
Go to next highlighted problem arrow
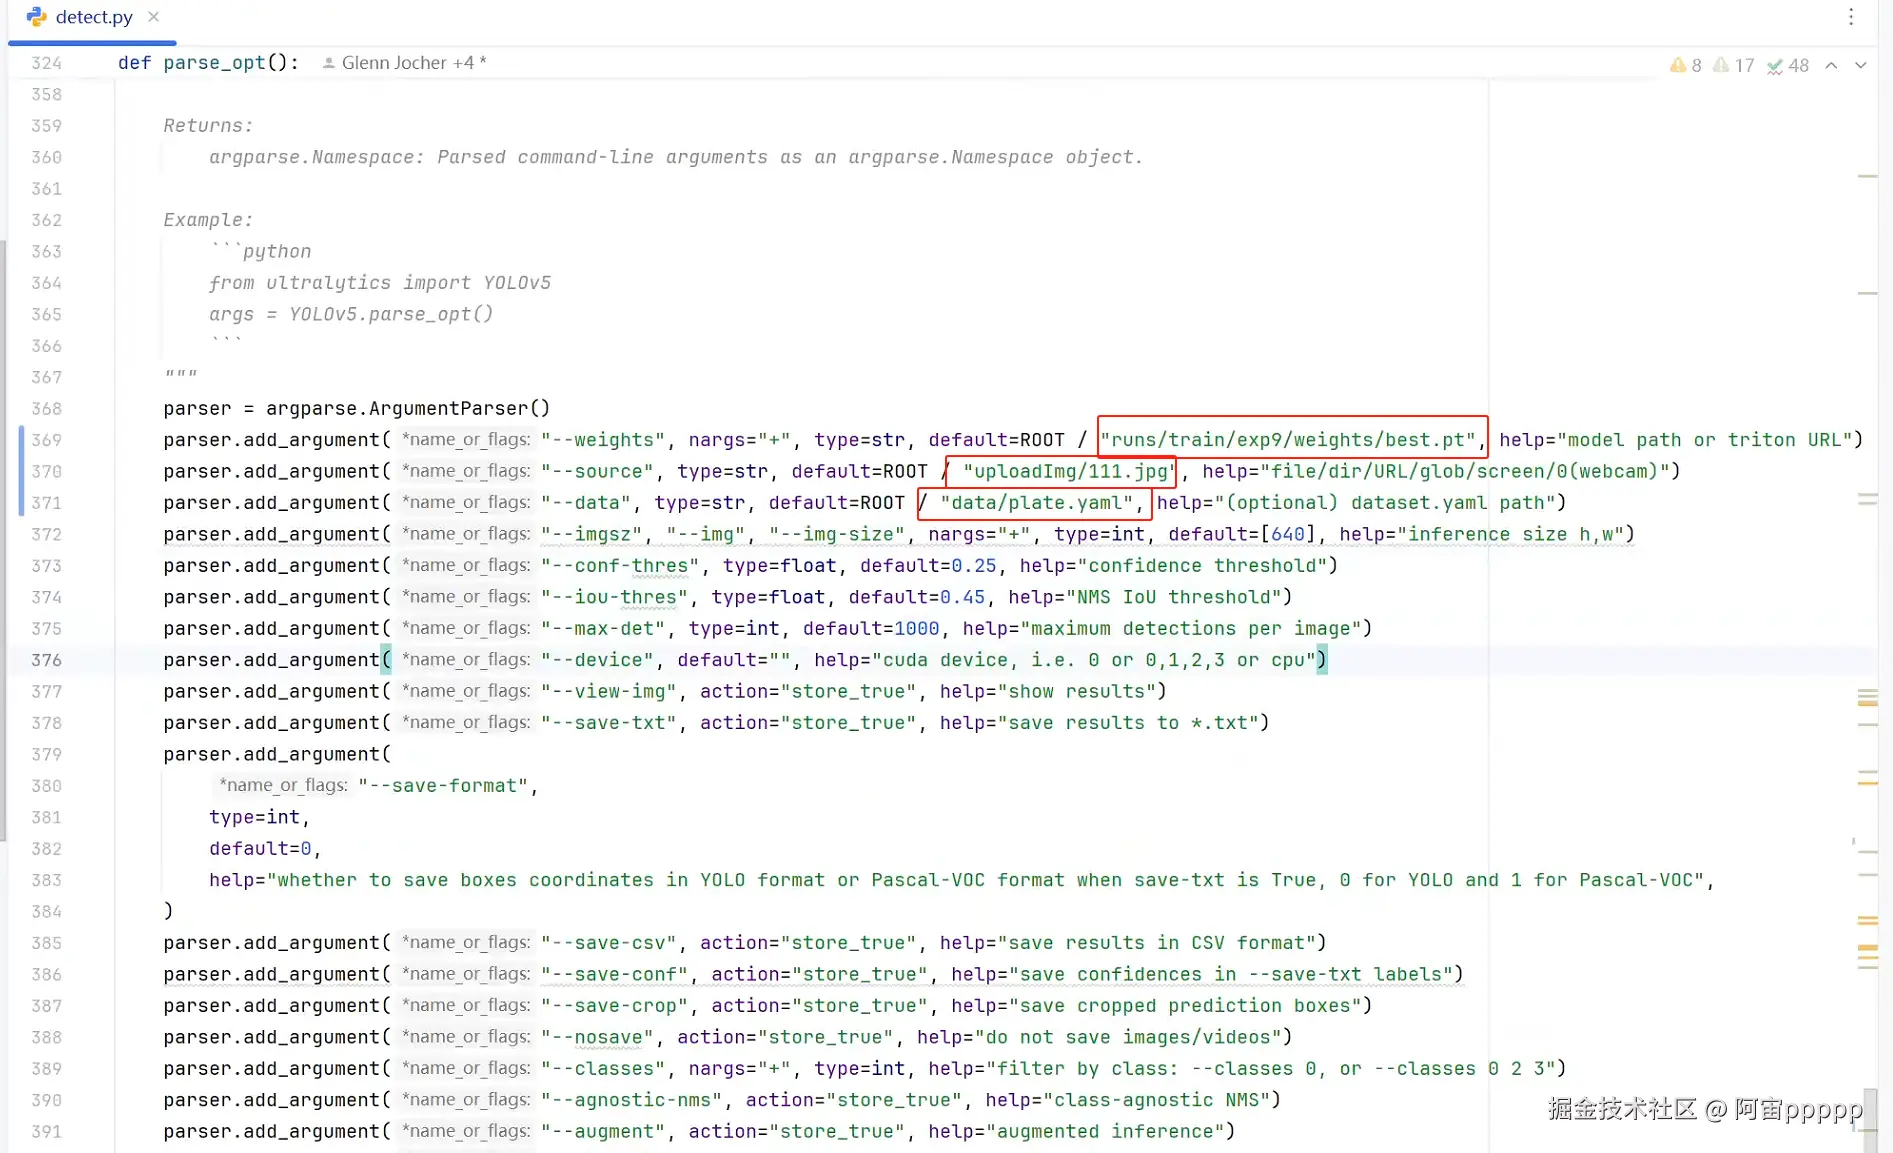(1860, 65)
